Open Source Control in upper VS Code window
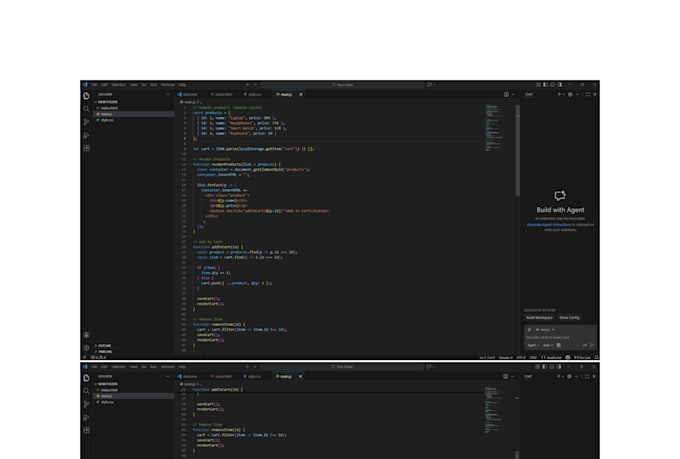Viewport: 680px width, 459px height. pos(86,122)
